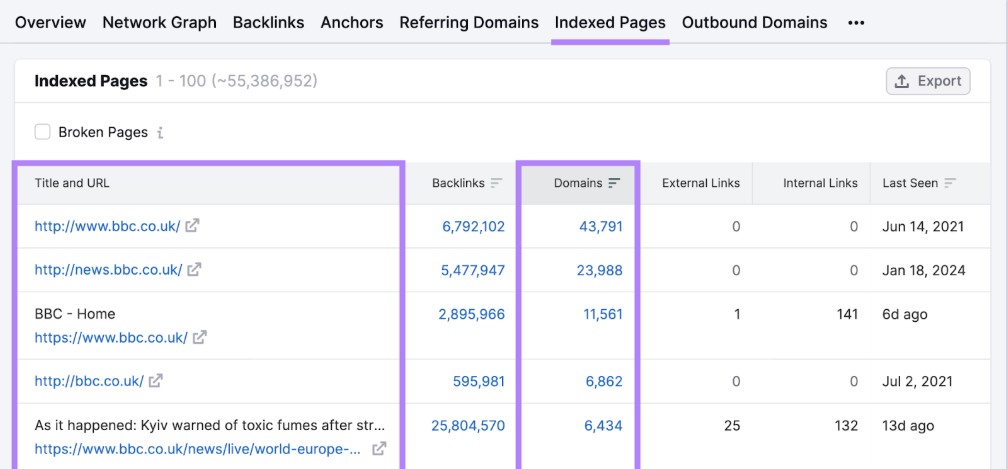
Task: Click the Export button
Action: 928,82
